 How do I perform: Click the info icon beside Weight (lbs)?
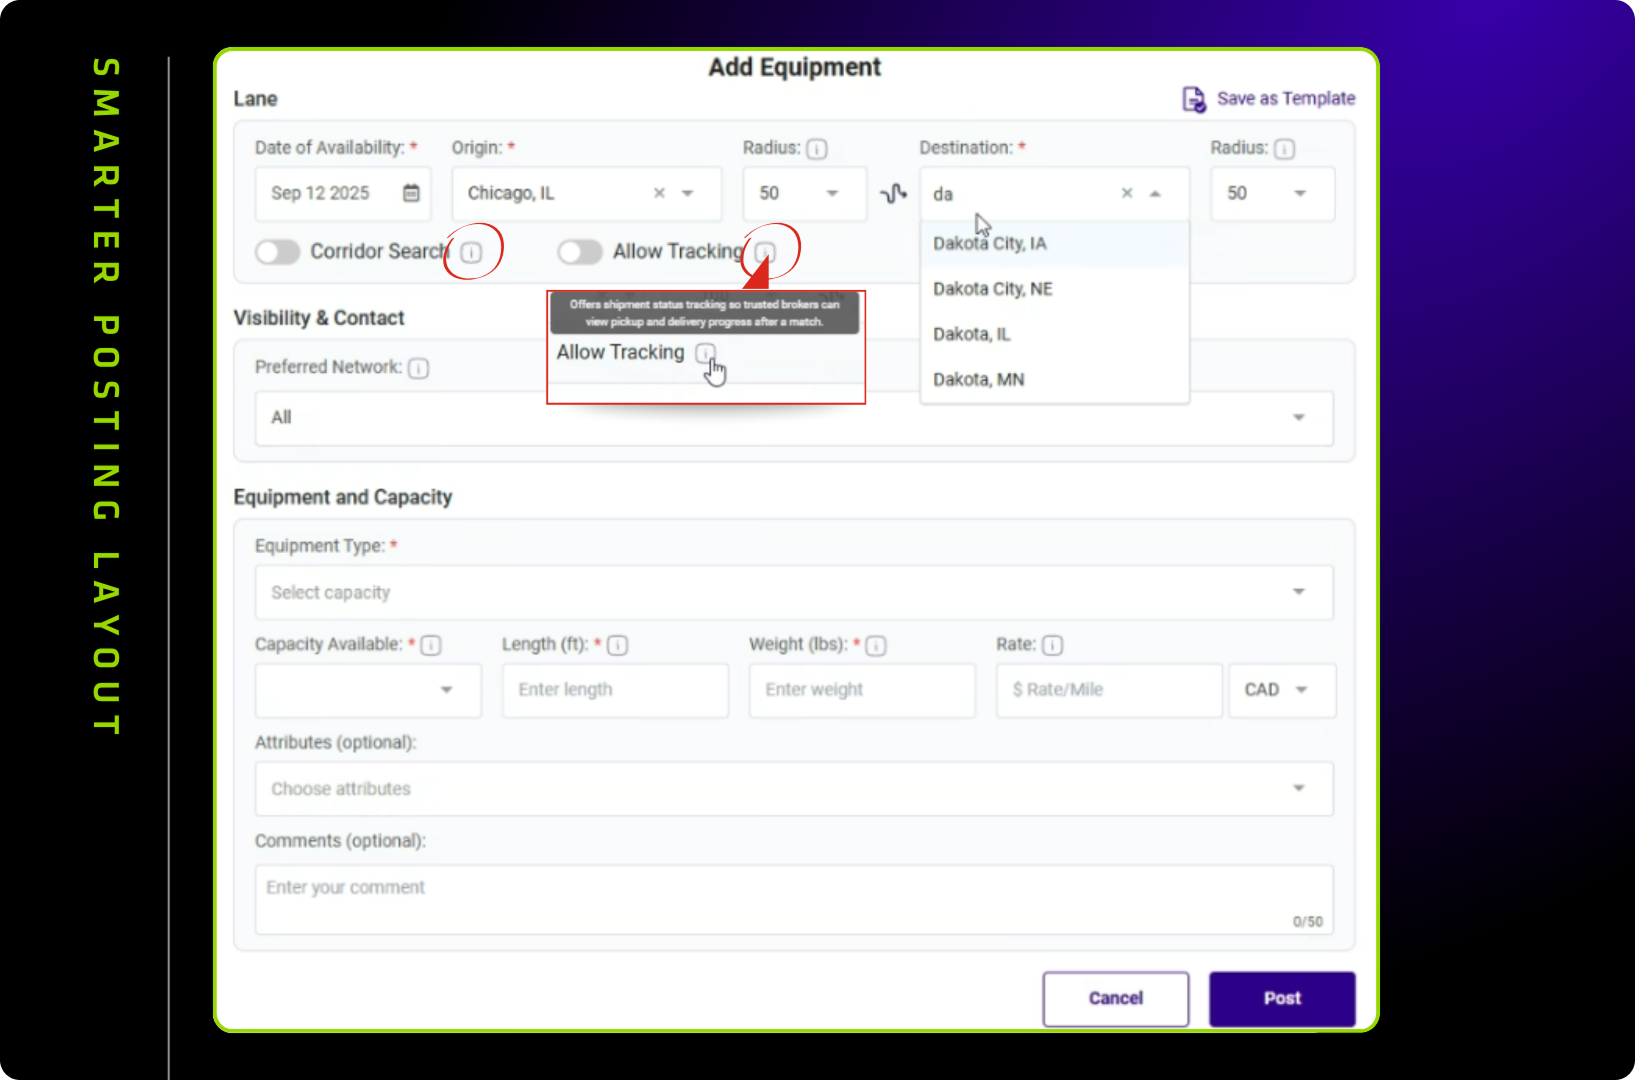(x=876, y=646)
